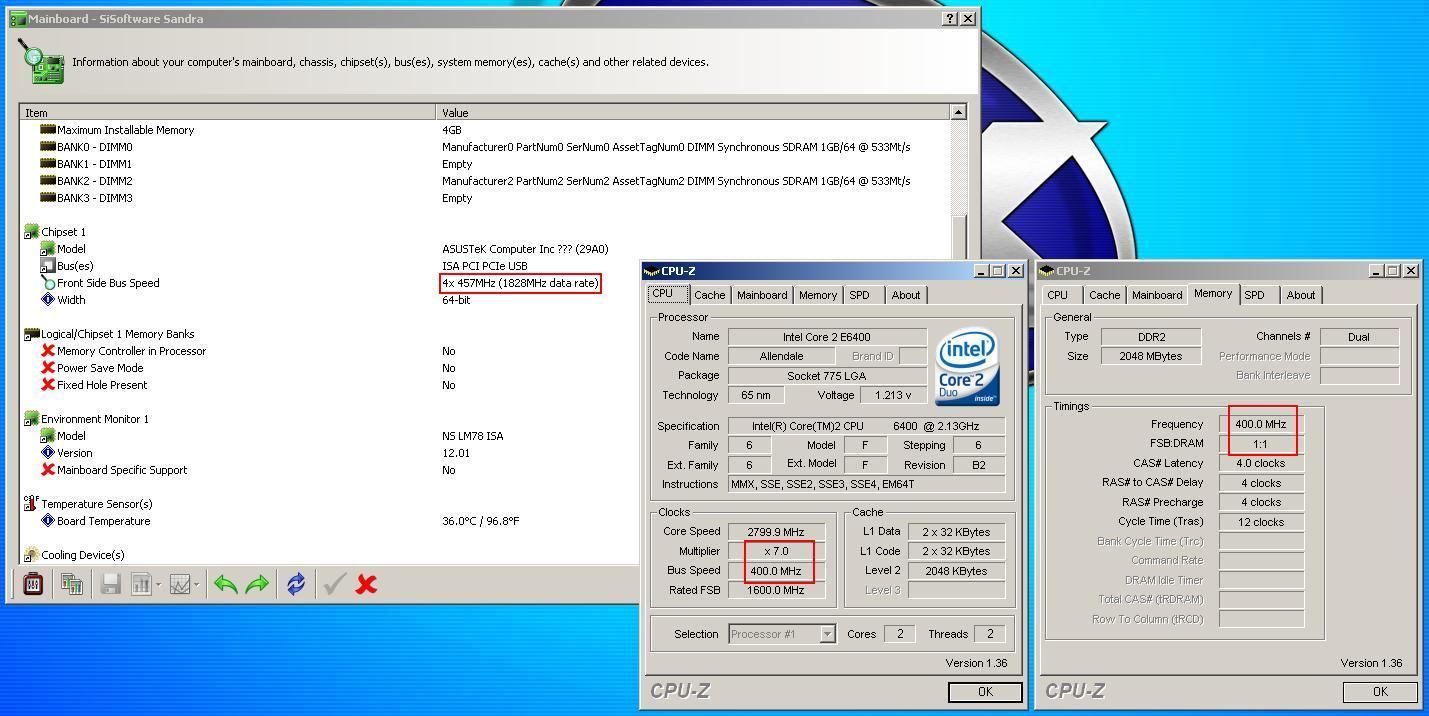Screen dimensions: 1429x716
Task: Click the Rated FSB 1600.0 MHz field
Action: (x=777, y=590)
